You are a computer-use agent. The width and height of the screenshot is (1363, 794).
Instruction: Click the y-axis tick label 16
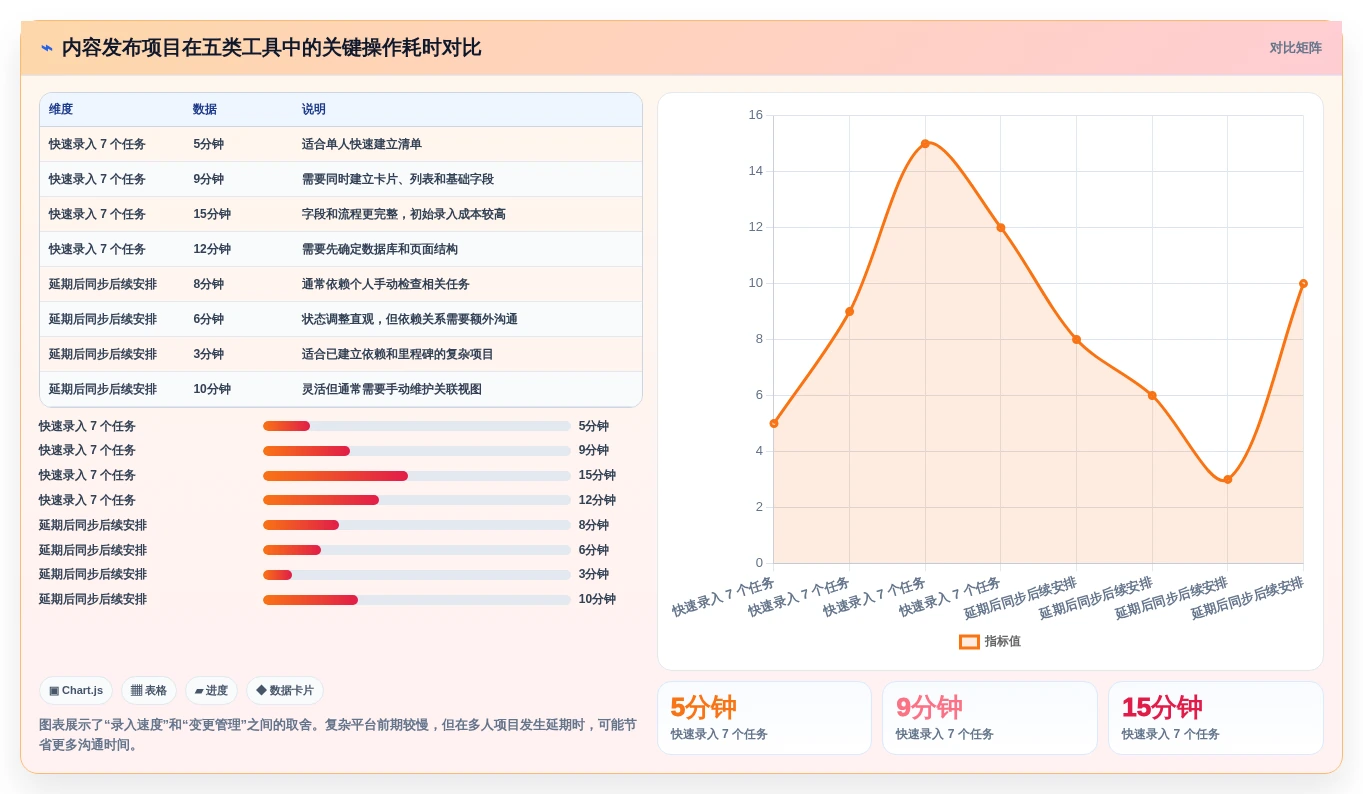(x=756, y=115)
